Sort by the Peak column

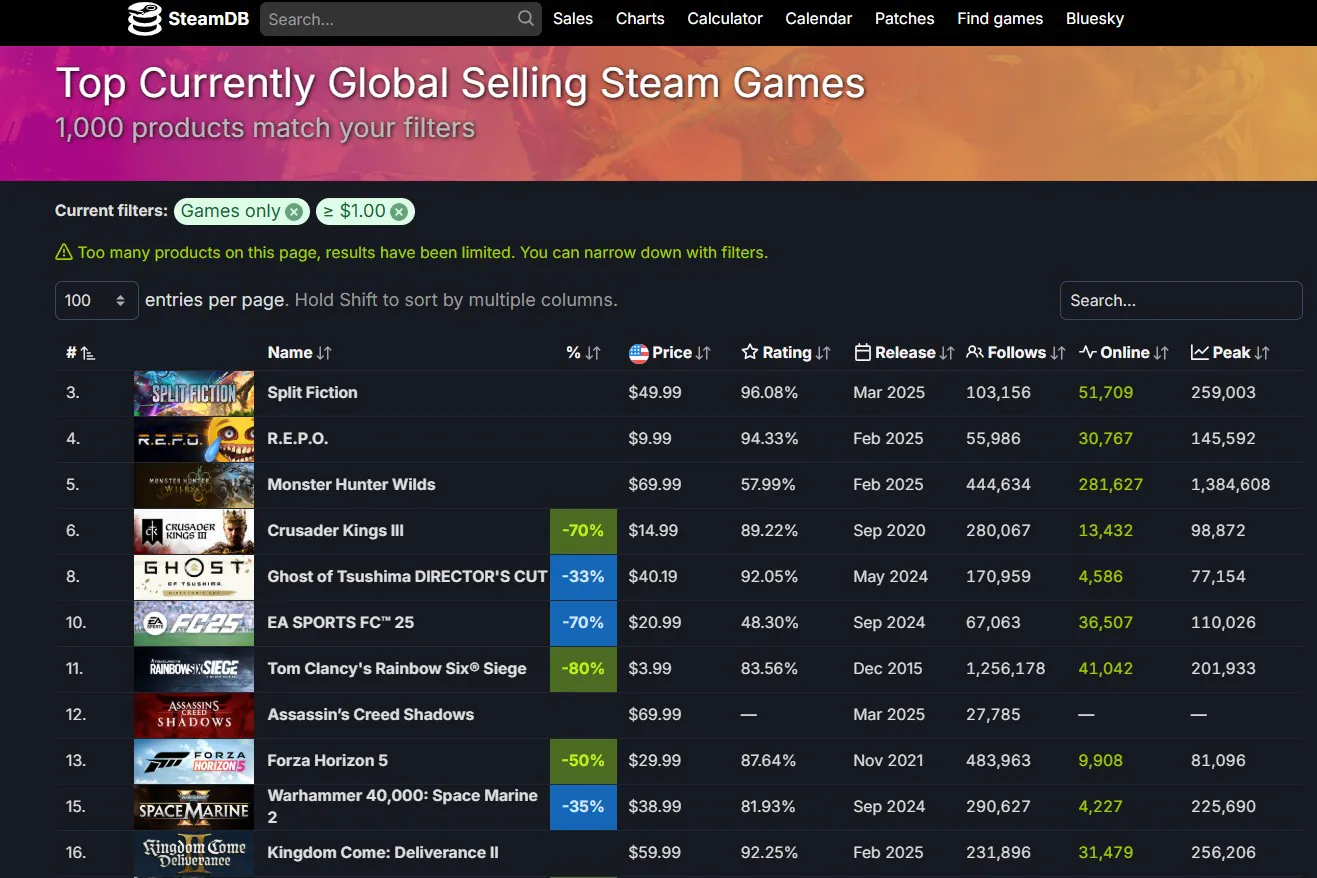click(x=1230, y=353)
